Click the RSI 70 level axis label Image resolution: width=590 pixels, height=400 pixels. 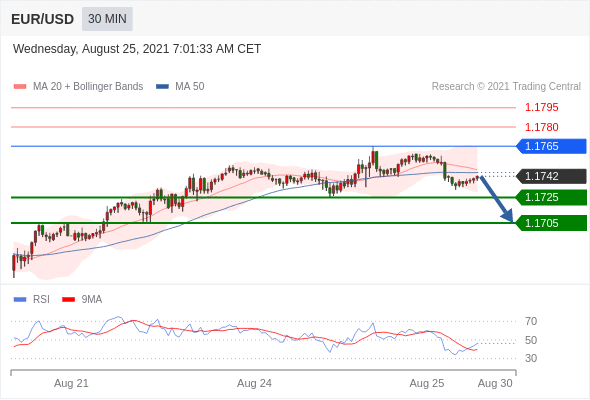coord(531,321)
